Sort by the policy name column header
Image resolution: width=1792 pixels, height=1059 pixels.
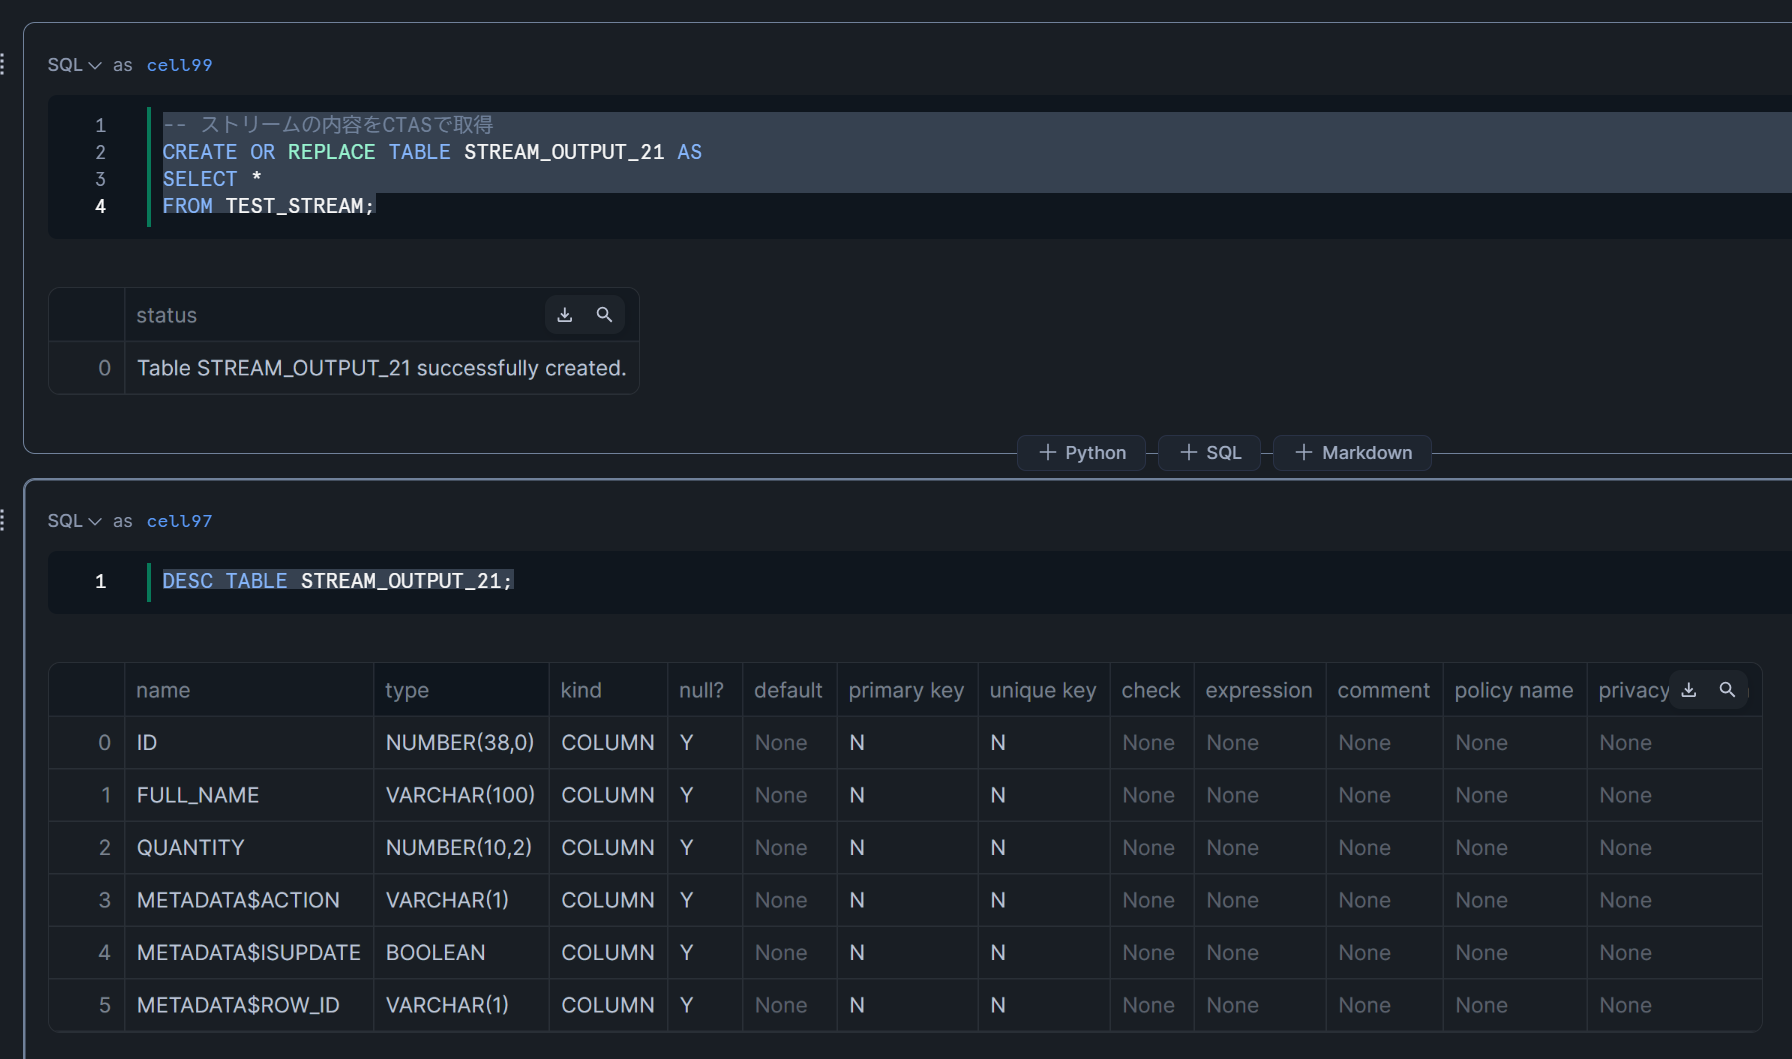pyautogui.click(x=1514, y=690)
